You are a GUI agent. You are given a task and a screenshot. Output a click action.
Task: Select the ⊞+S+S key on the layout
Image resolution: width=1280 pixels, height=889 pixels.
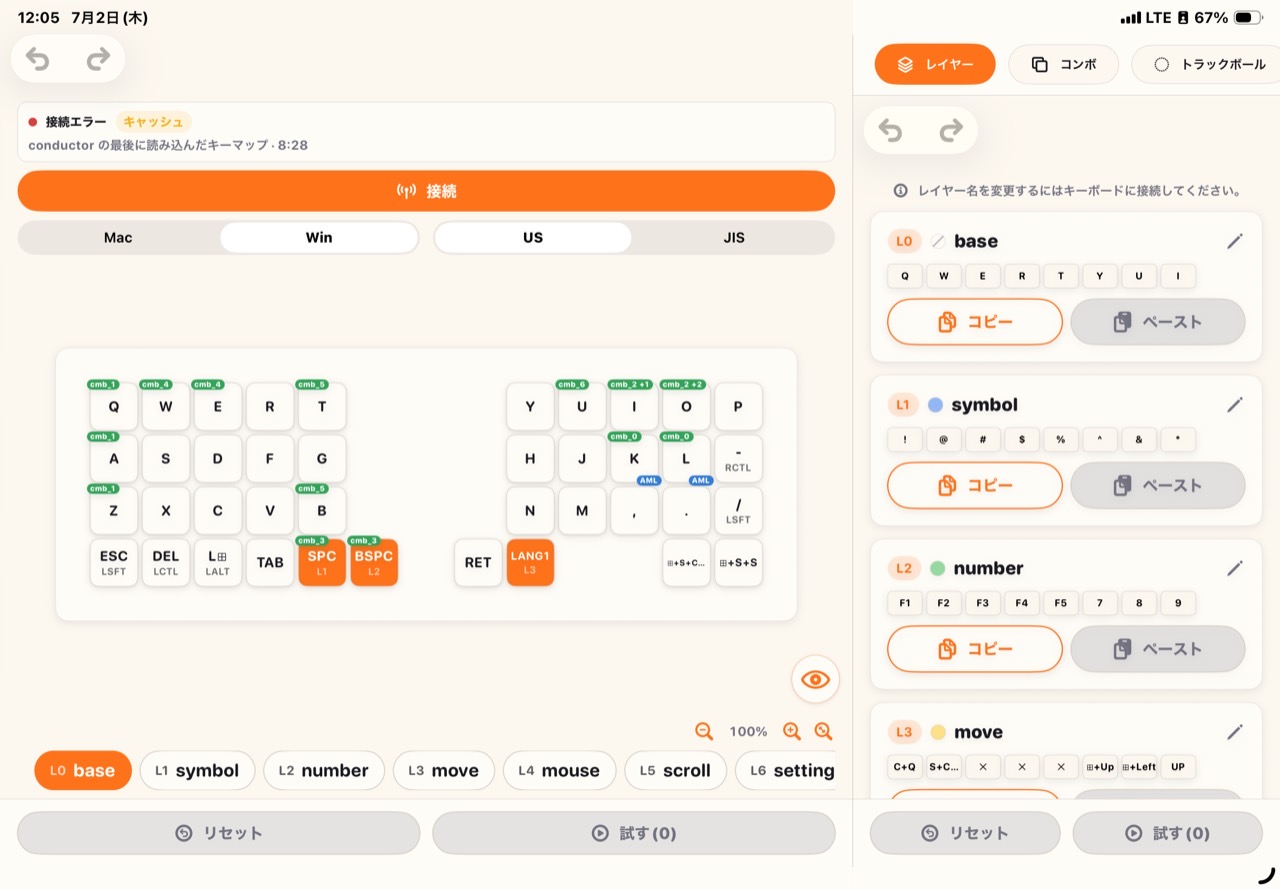tap(738, 563)
